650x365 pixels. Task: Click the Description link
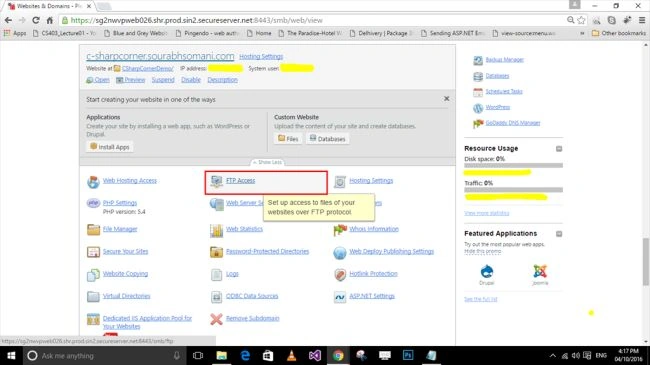[x=223, y=80]
